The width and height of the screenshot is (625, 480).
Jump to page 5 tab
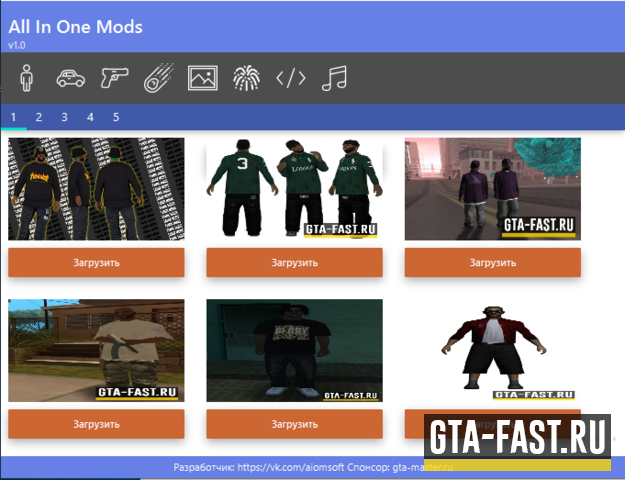pos(116,117)
